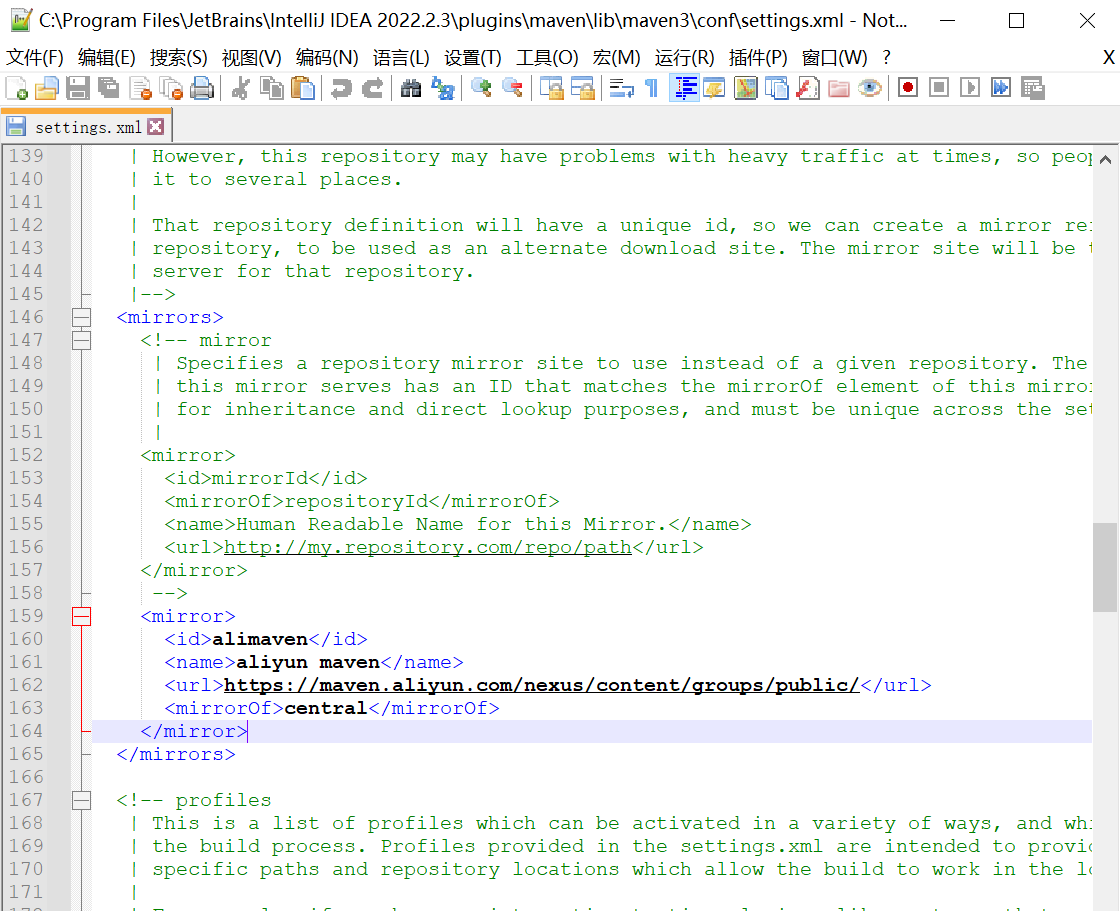1120x911 pixels.
Task: Click the text aliyun maven
Action: (x=308, y=662)
